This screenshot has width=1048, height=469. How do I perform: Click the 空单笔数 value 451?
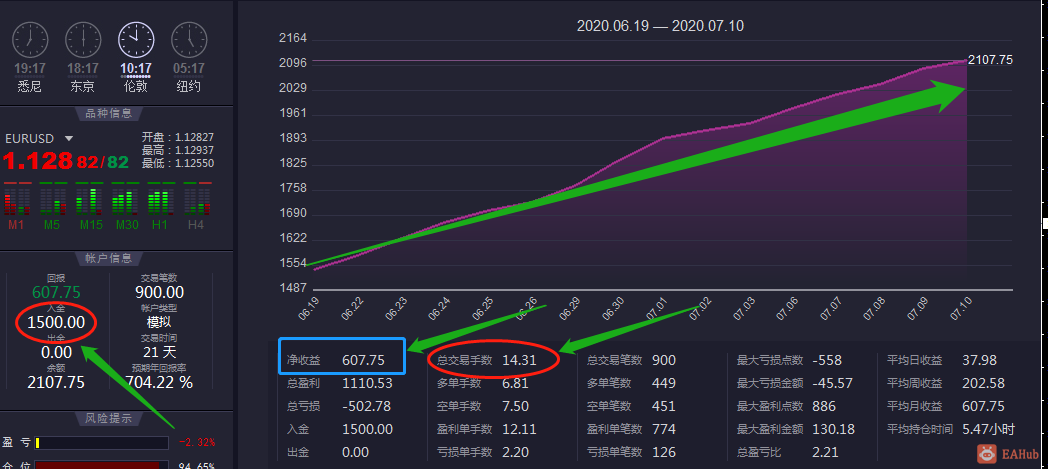664,406
